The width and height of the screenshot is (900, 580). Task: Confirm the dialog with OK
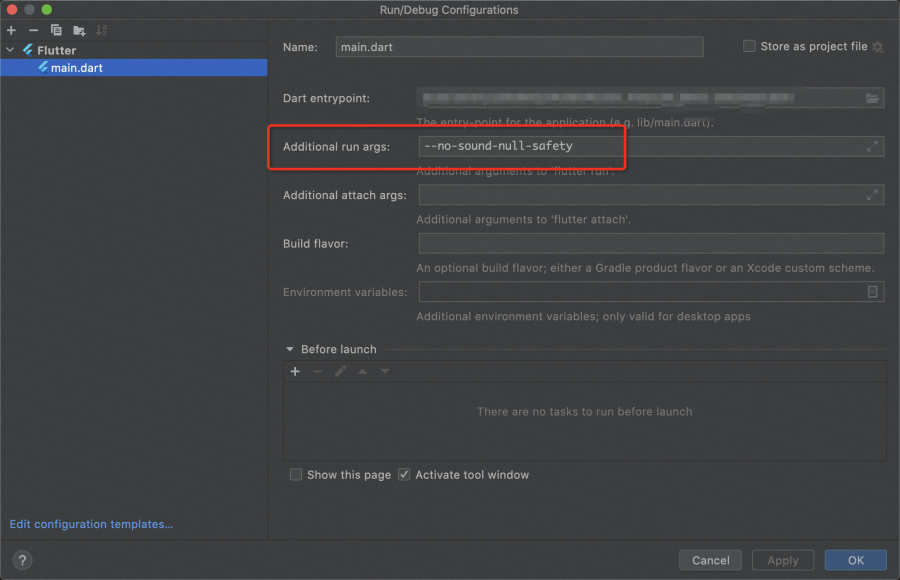coord(855,560)
